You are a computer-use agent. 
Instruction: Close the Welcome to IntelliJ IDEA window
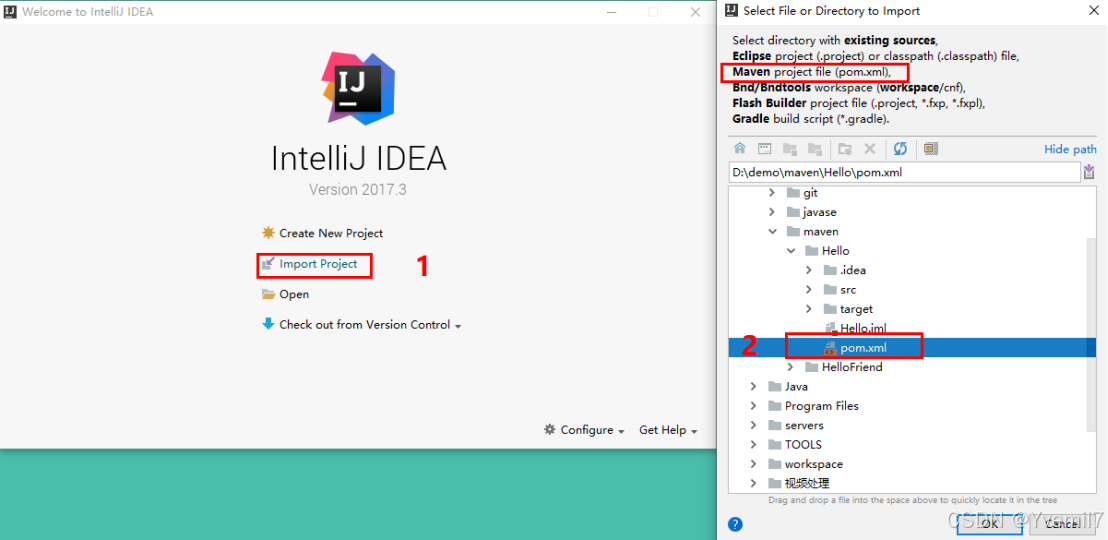(x=696, y=11)
